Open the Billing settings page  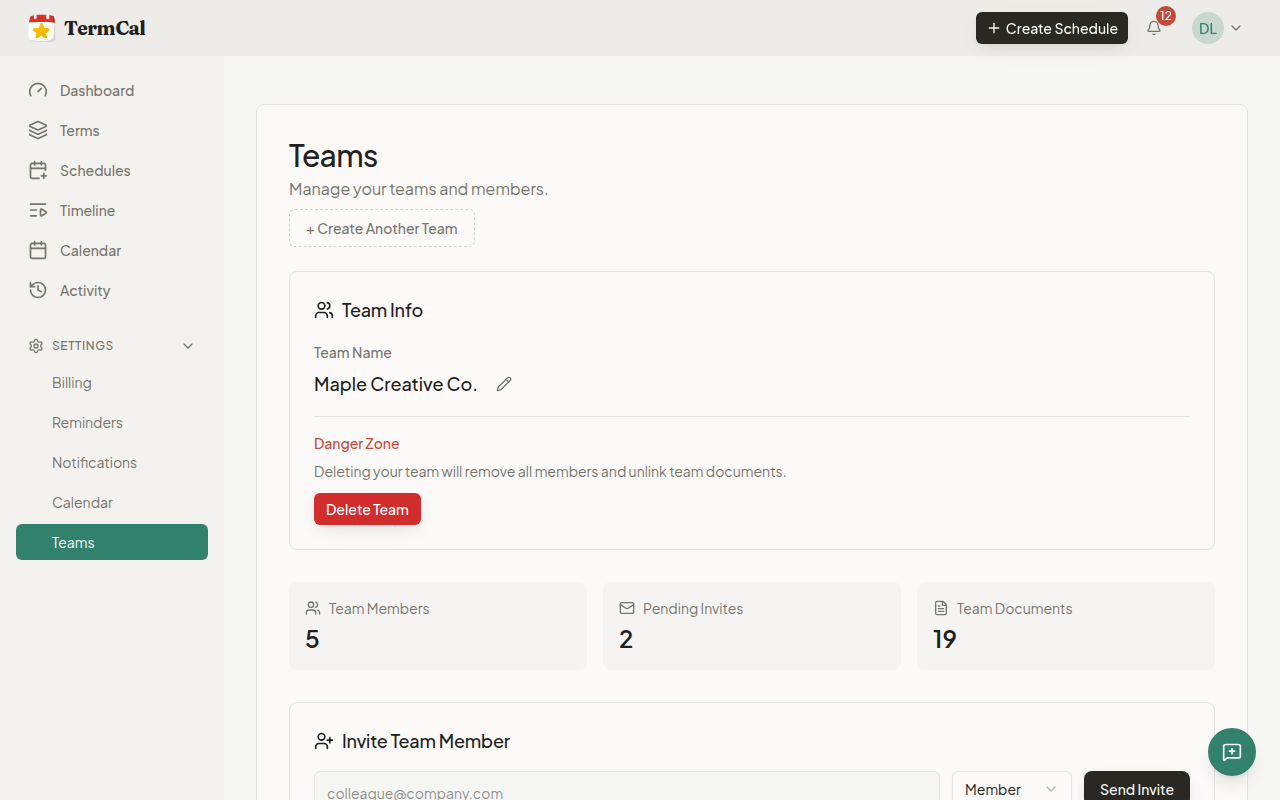71,382
